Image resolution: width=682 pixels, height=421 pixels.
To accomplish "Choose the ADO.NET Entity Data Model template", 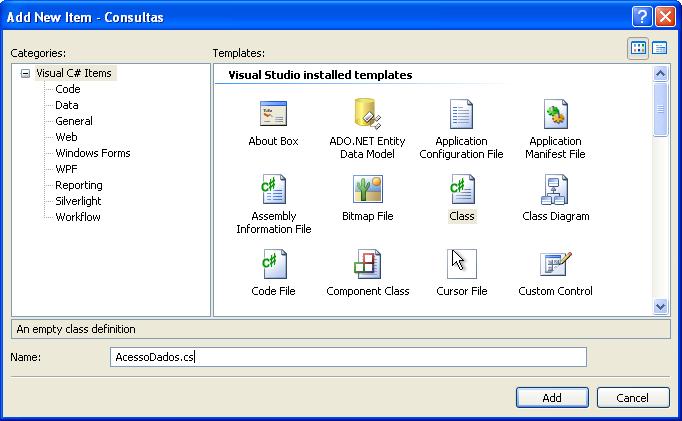I will 367,115.
